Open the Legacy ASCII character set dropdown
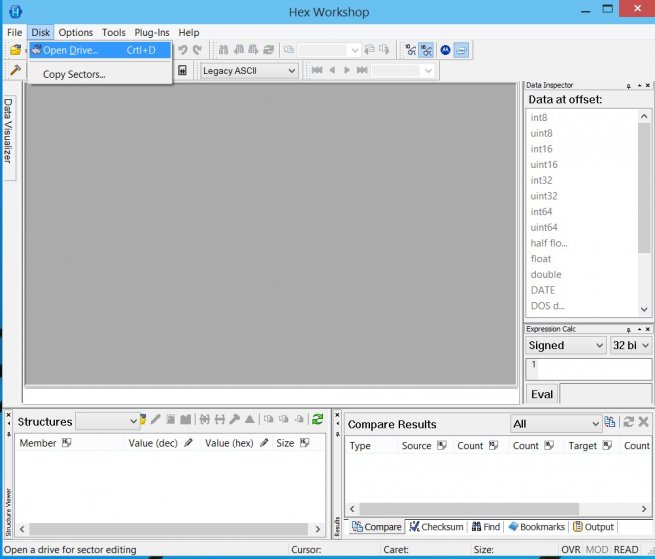Viewport: 655px width, 559px height. click(x=249, y=71)
